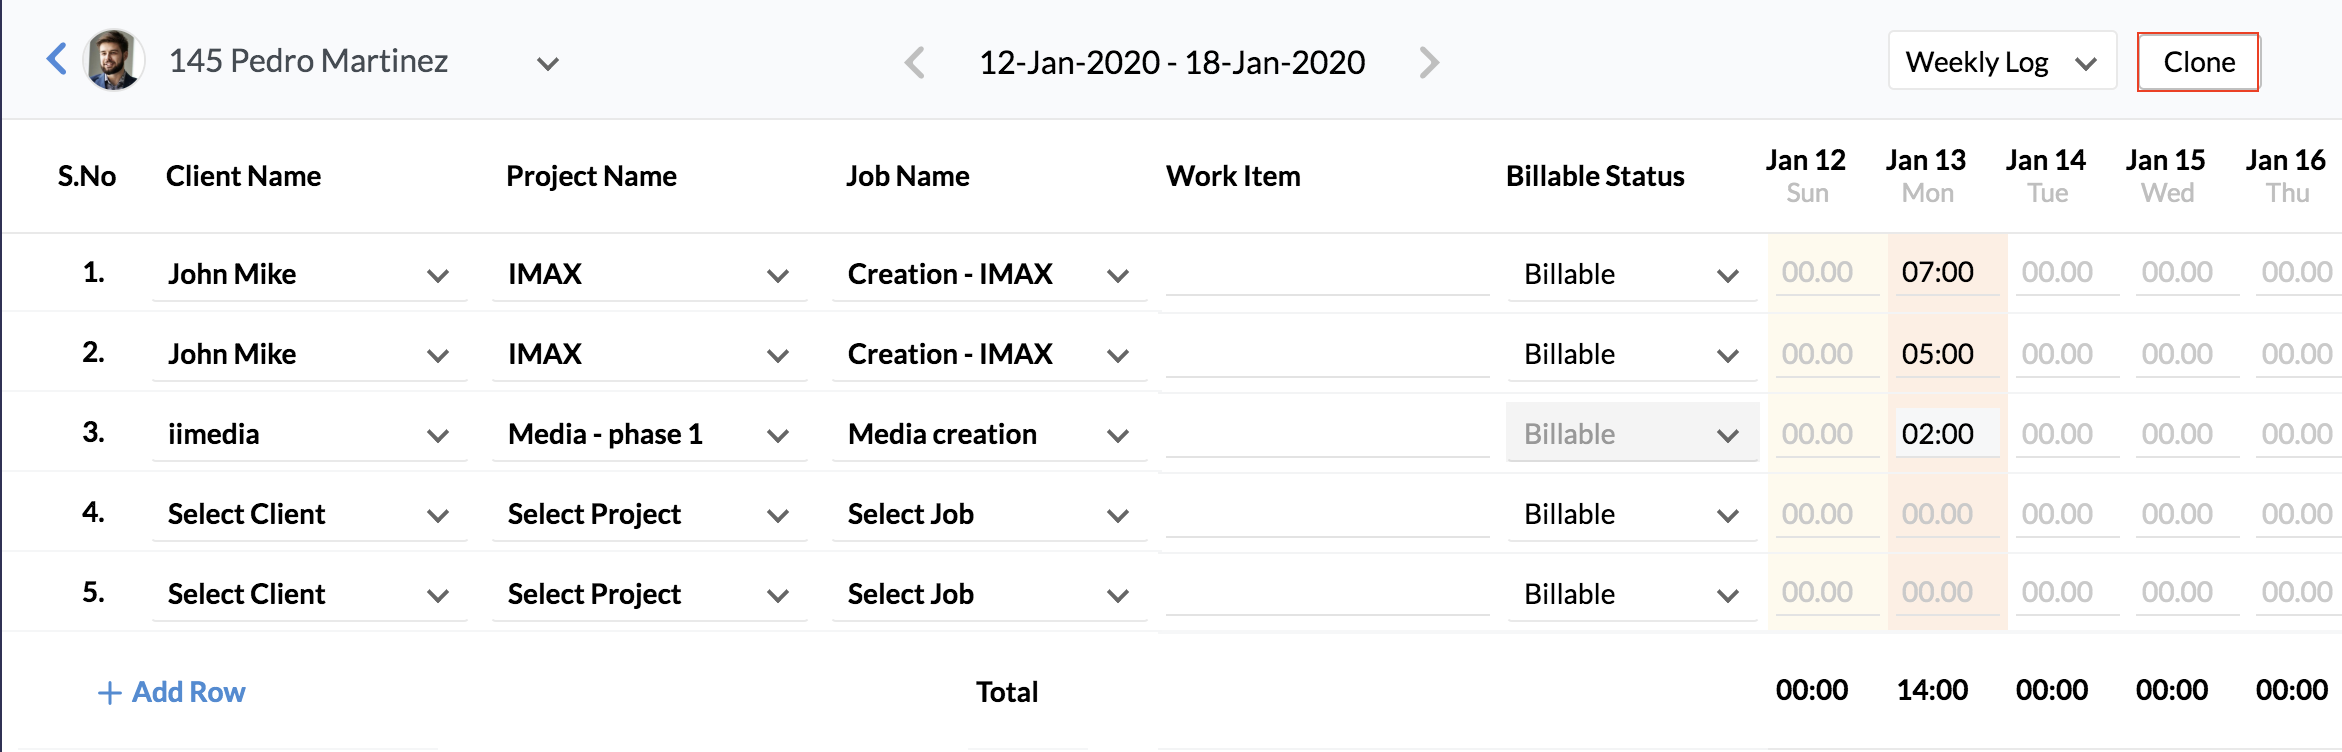Click Pedro Martinez's profile photo

coord(113,60)
